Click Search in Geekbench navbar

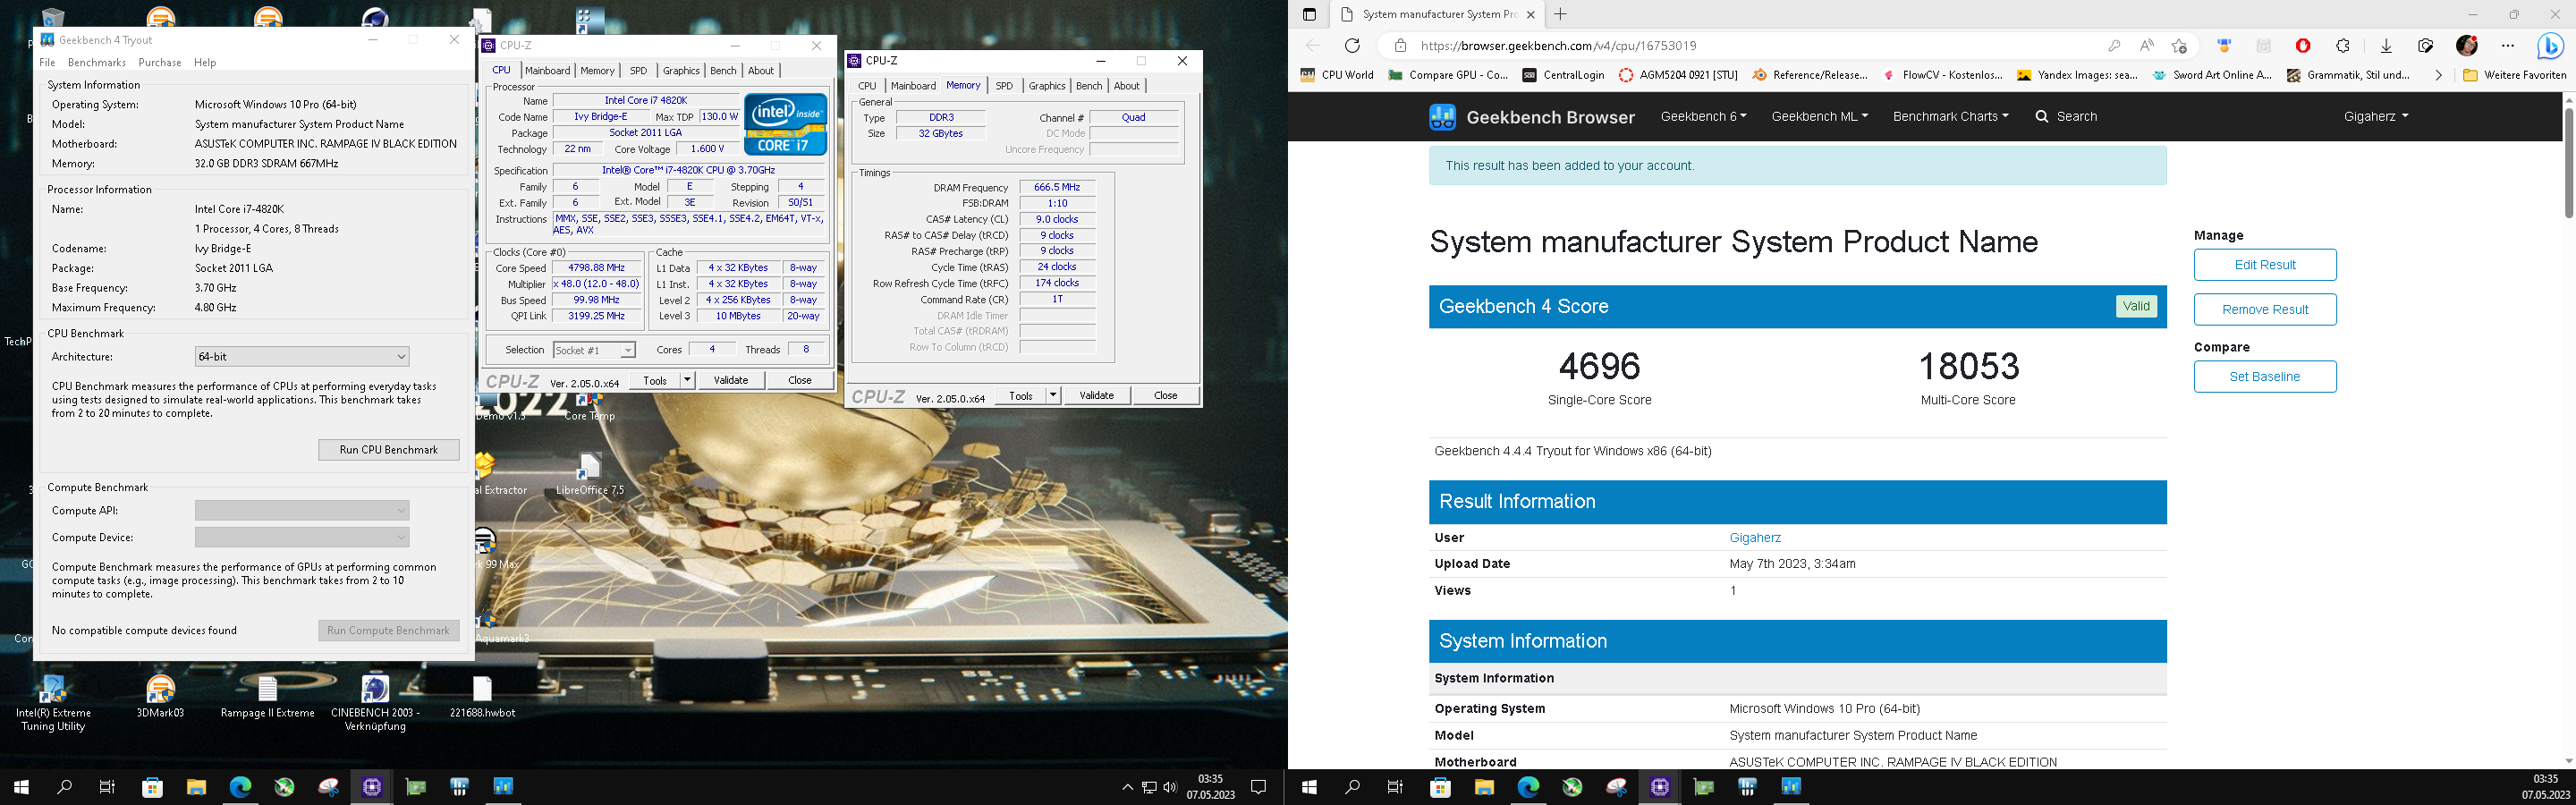2066,116
